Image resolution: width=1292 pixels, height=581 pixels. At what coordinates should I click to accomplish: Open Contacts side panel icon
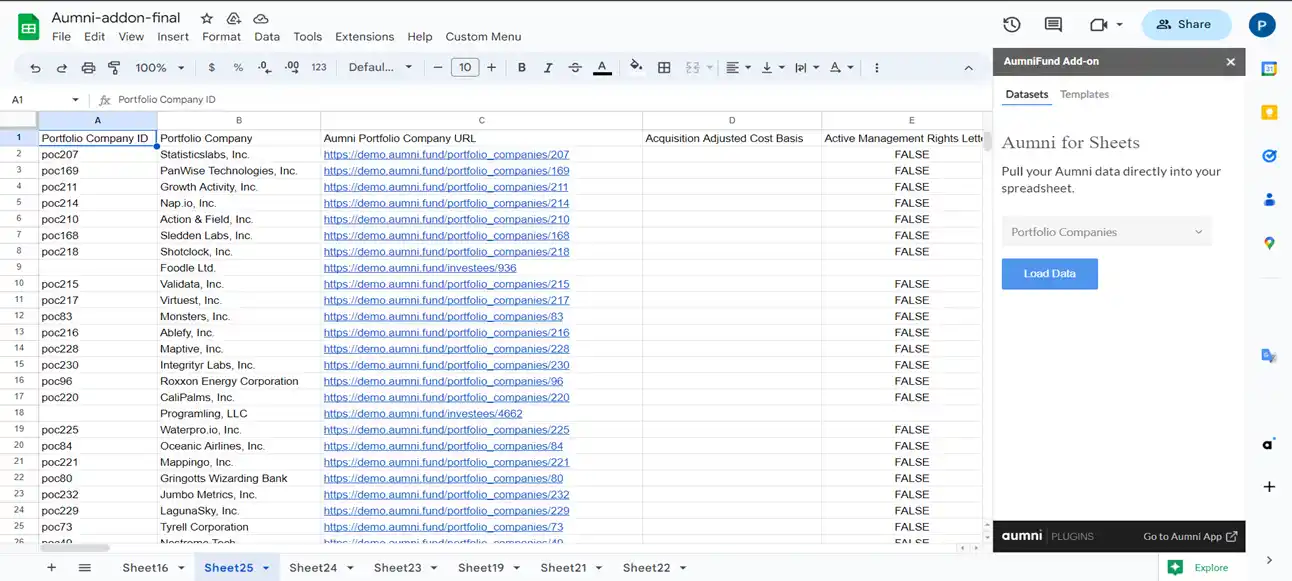click(1269, 199)
